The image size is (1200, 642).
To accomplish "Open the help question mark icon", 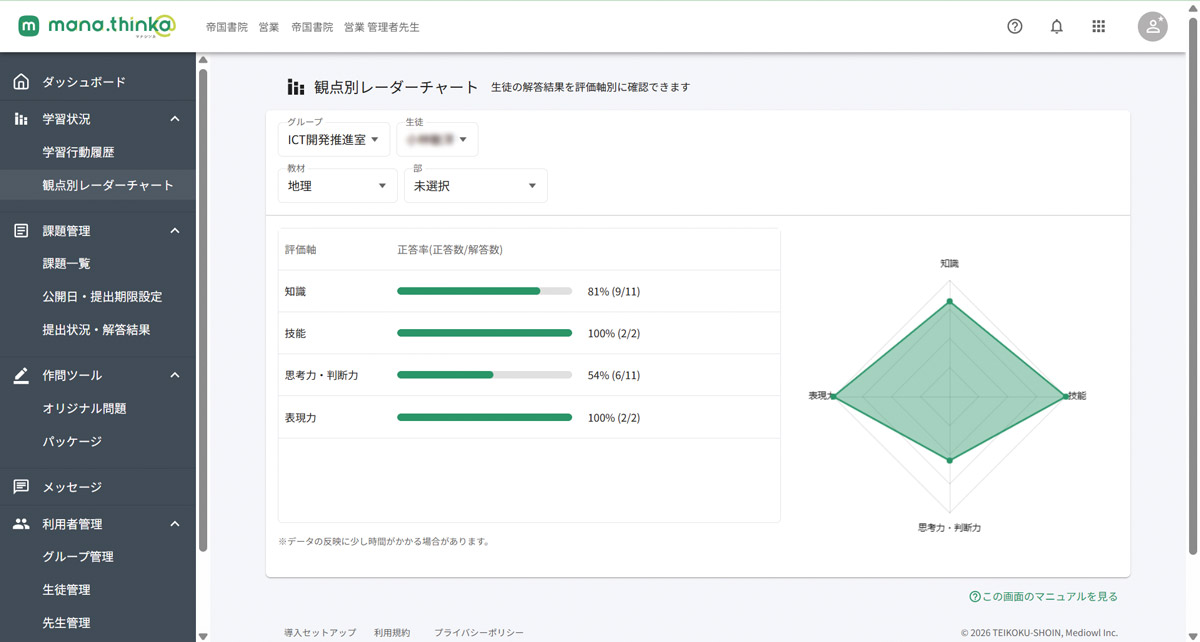I will [1015, 27].
